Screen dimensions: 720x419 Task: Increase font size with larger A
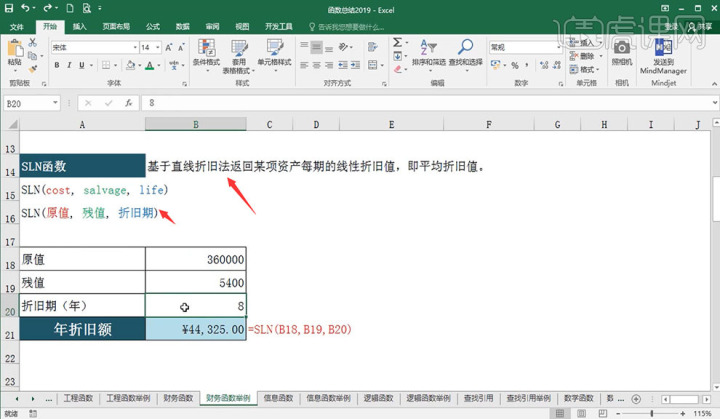coord(169,47)
